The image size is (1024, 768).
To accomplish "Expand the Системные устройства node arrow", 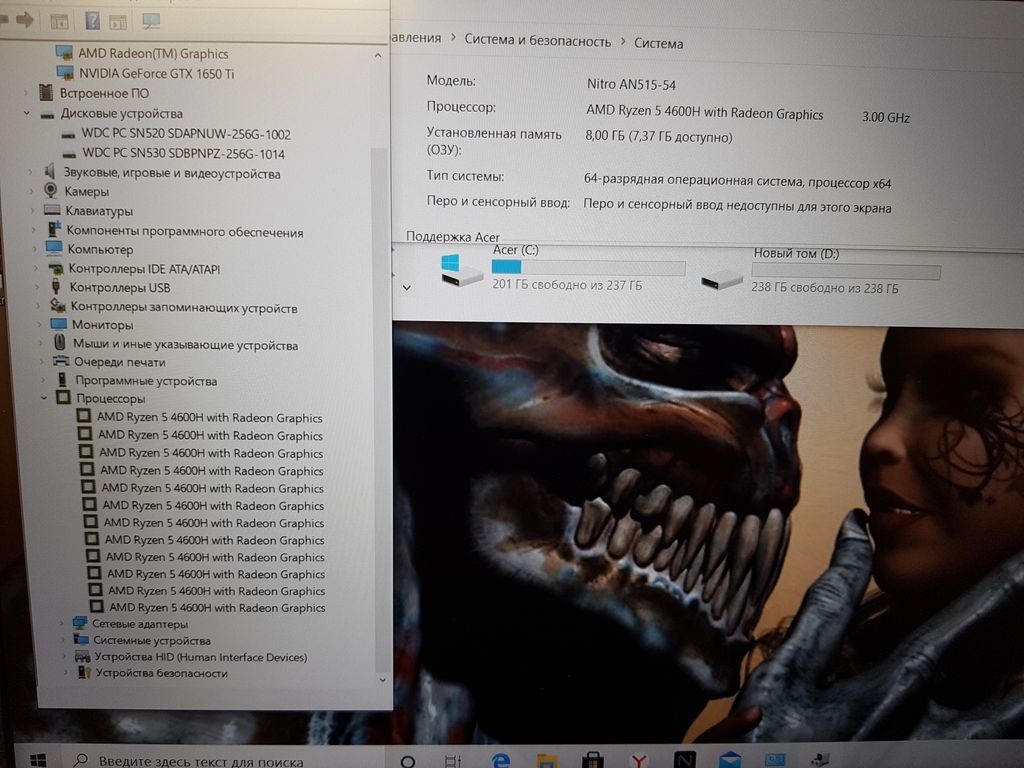I will pos(63,639).
